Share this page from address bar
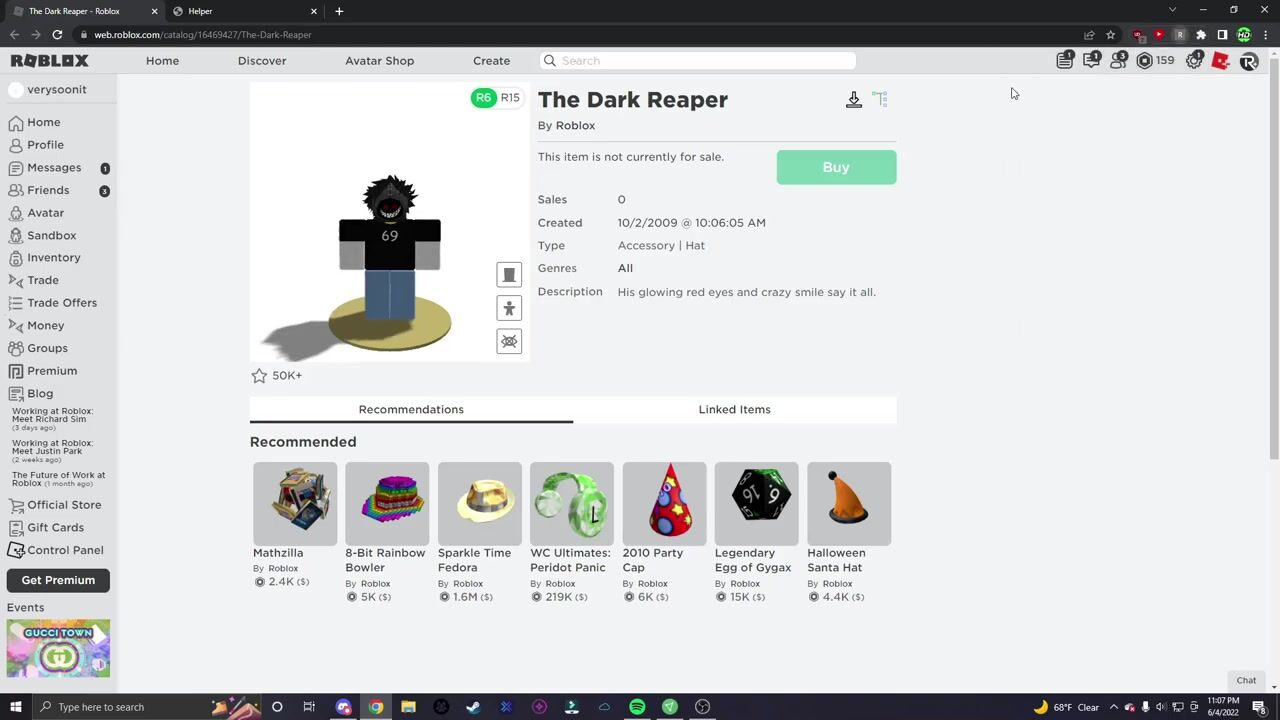The image size is (1280, 720). pos(1089,35)
